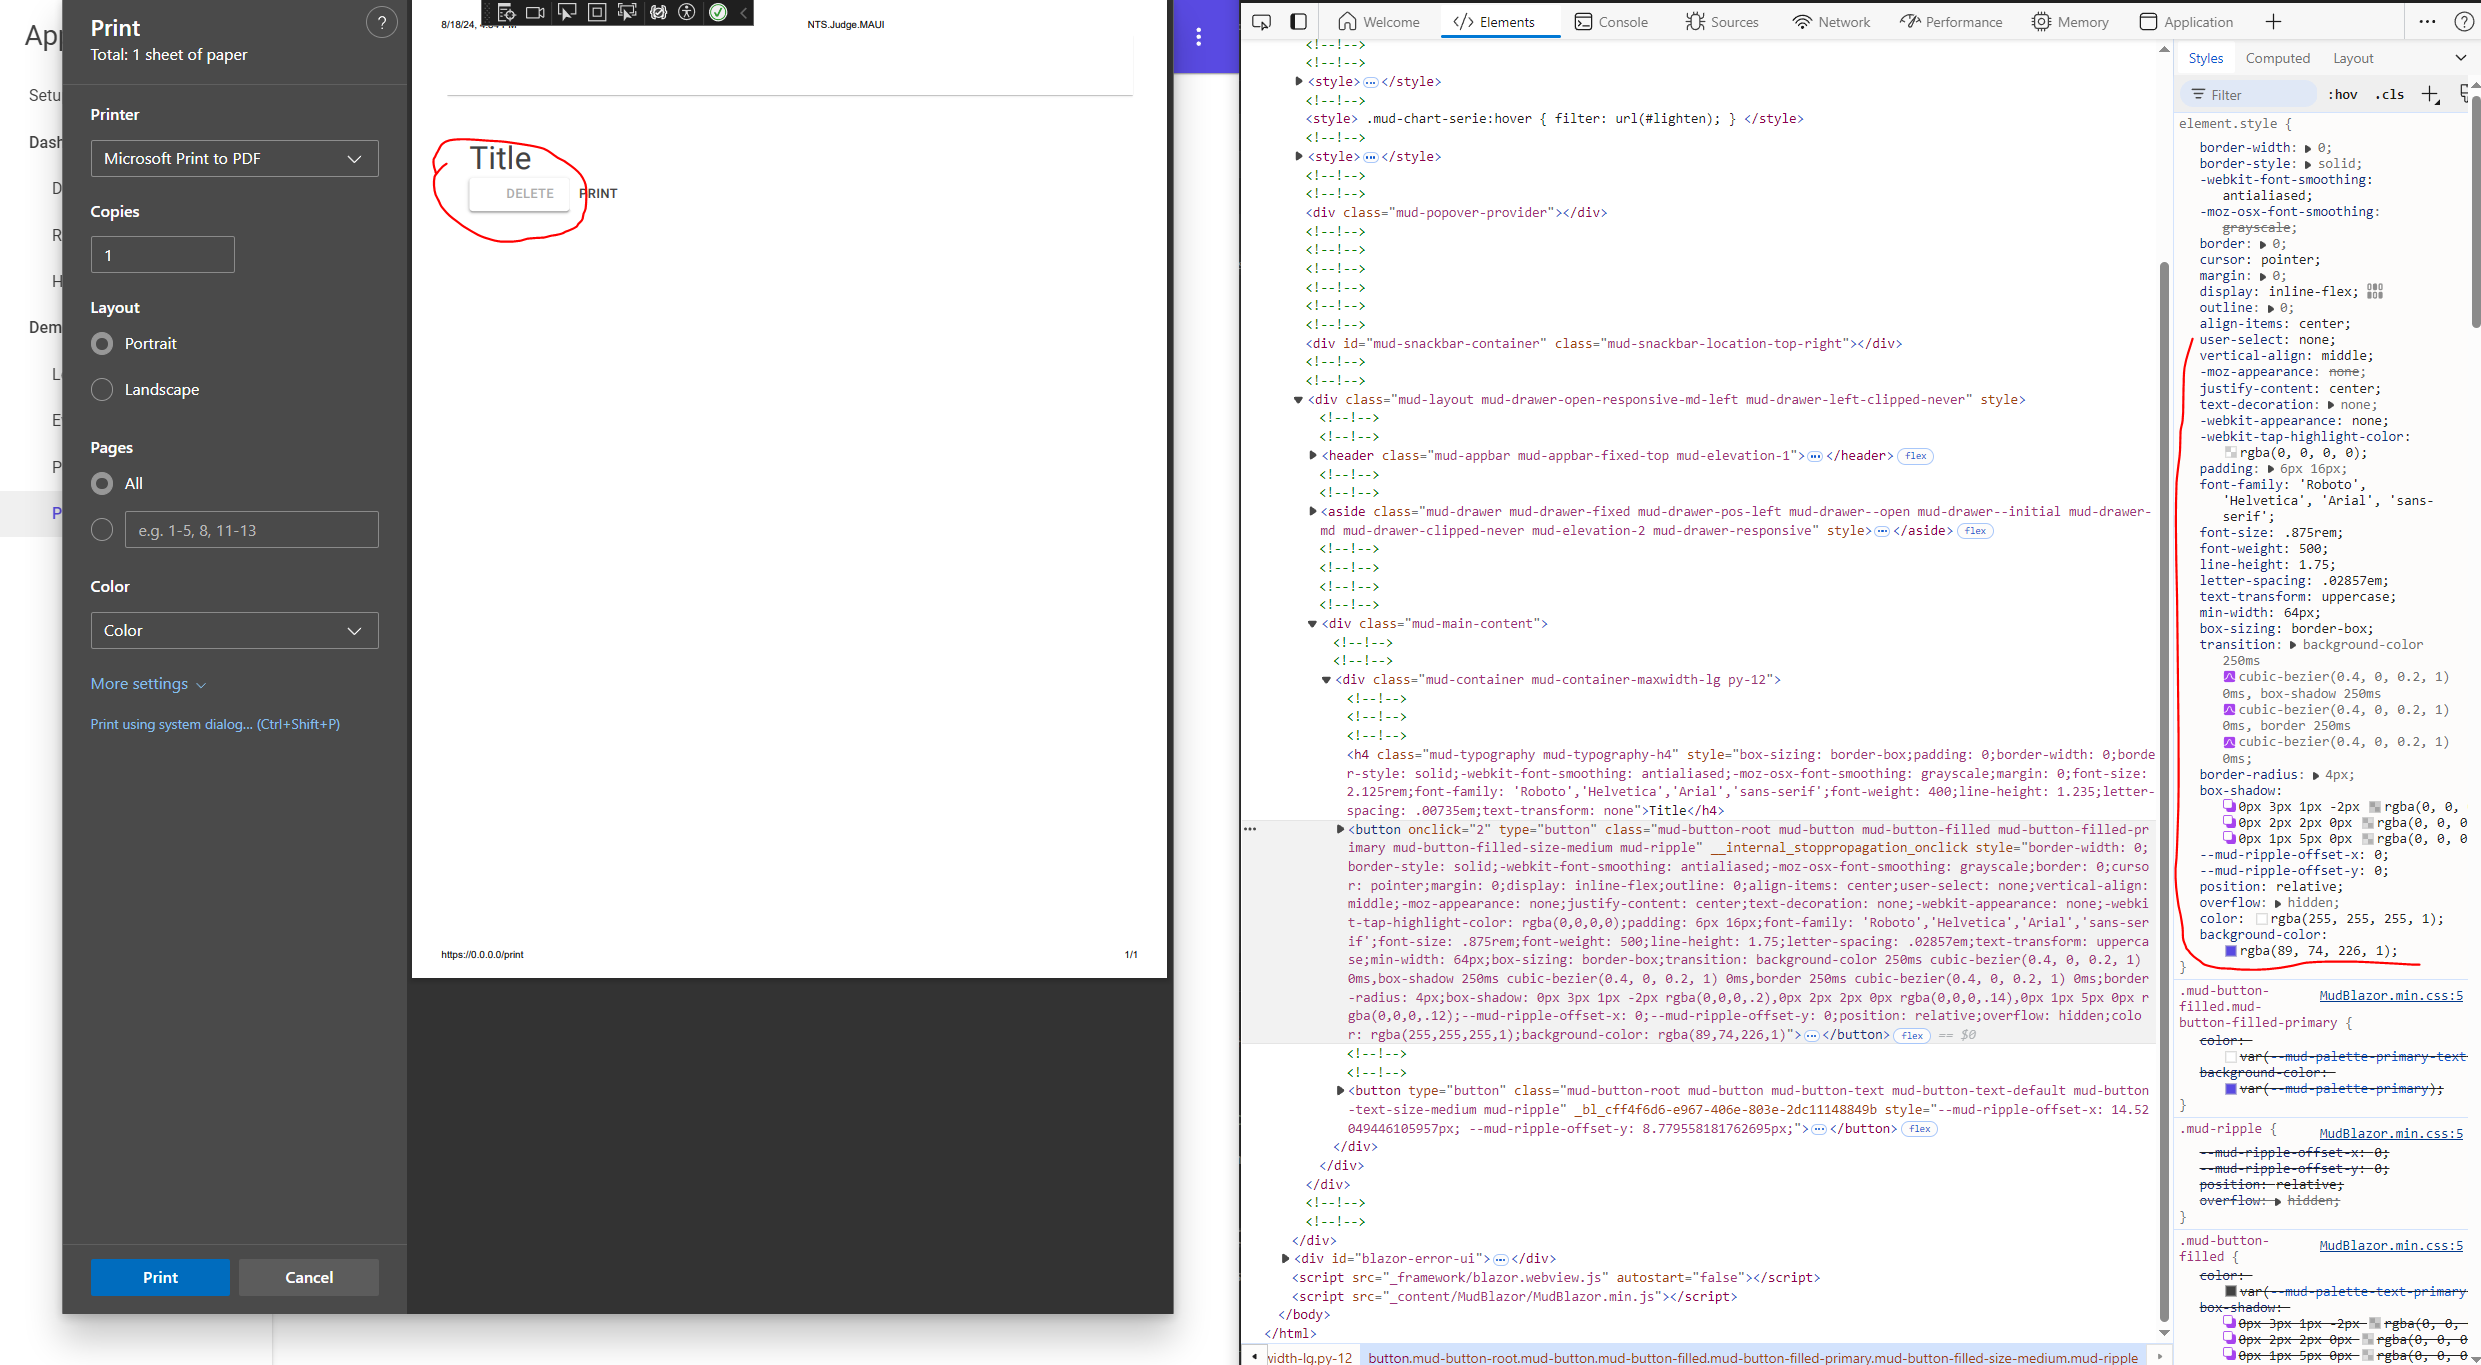Open the Memory tab

pos(2070,22)
